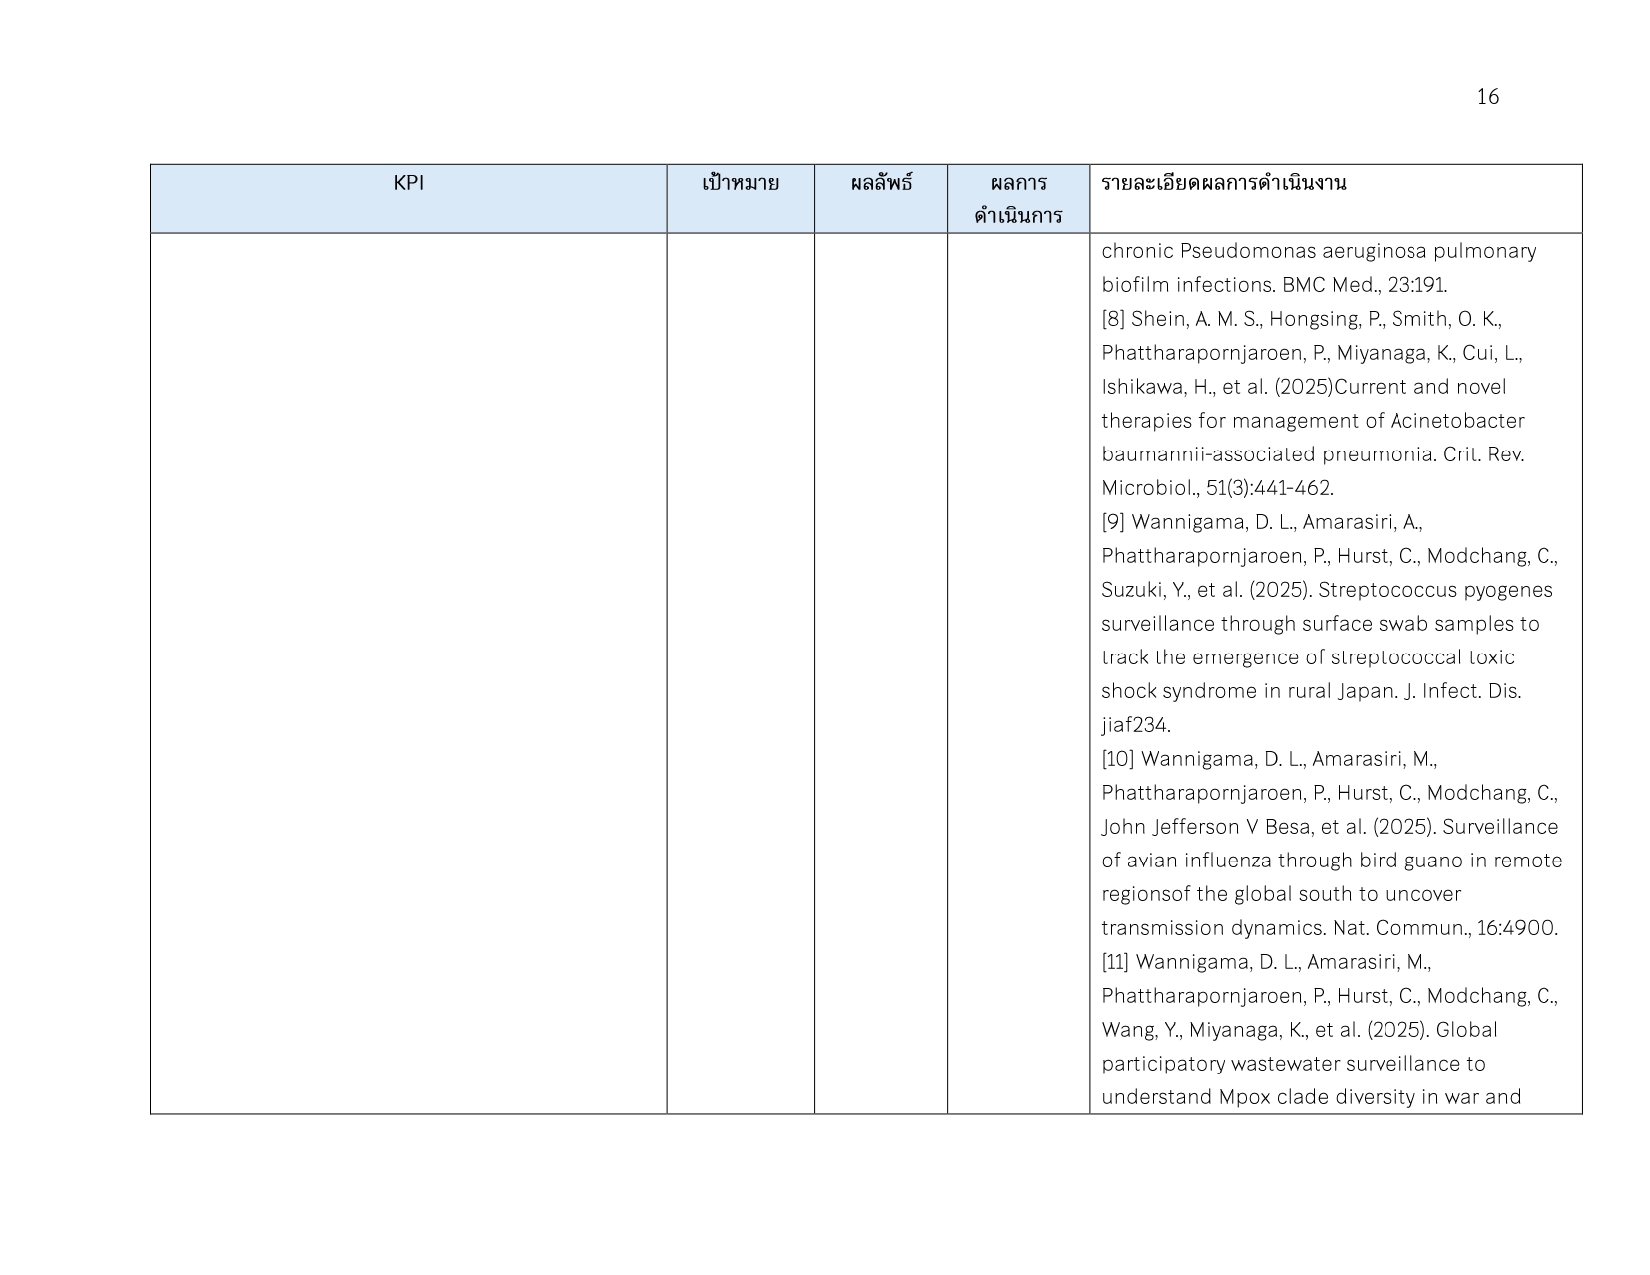
Task: Click the empty KPI cell below header
Action: point(408,672)
